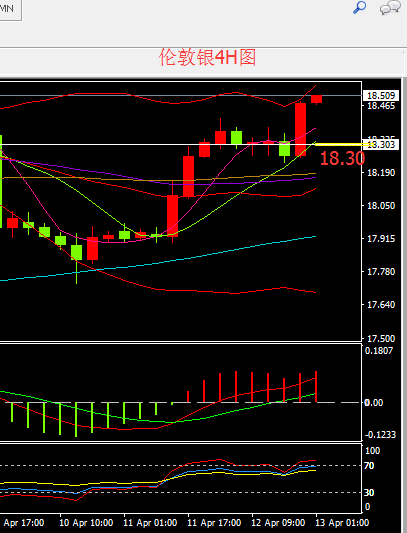Click price axis value 17.780

[381, 272]
